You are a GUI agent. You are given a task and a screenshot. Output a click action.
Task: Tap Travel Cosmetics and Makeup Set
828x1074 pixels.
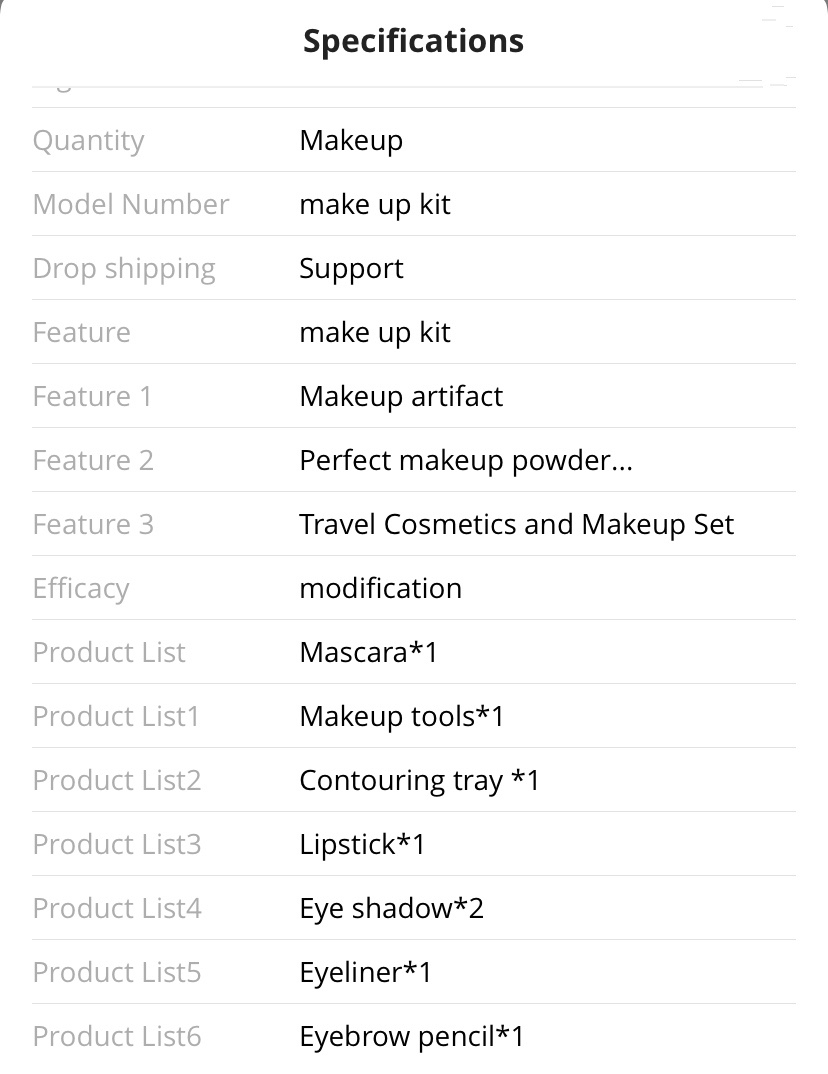[x=517, y=525]
